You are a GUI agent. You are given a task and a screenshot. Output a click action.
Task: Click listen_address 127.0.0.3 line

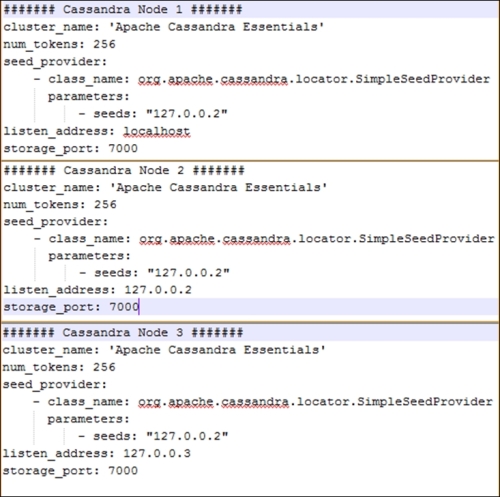(97, 453)
